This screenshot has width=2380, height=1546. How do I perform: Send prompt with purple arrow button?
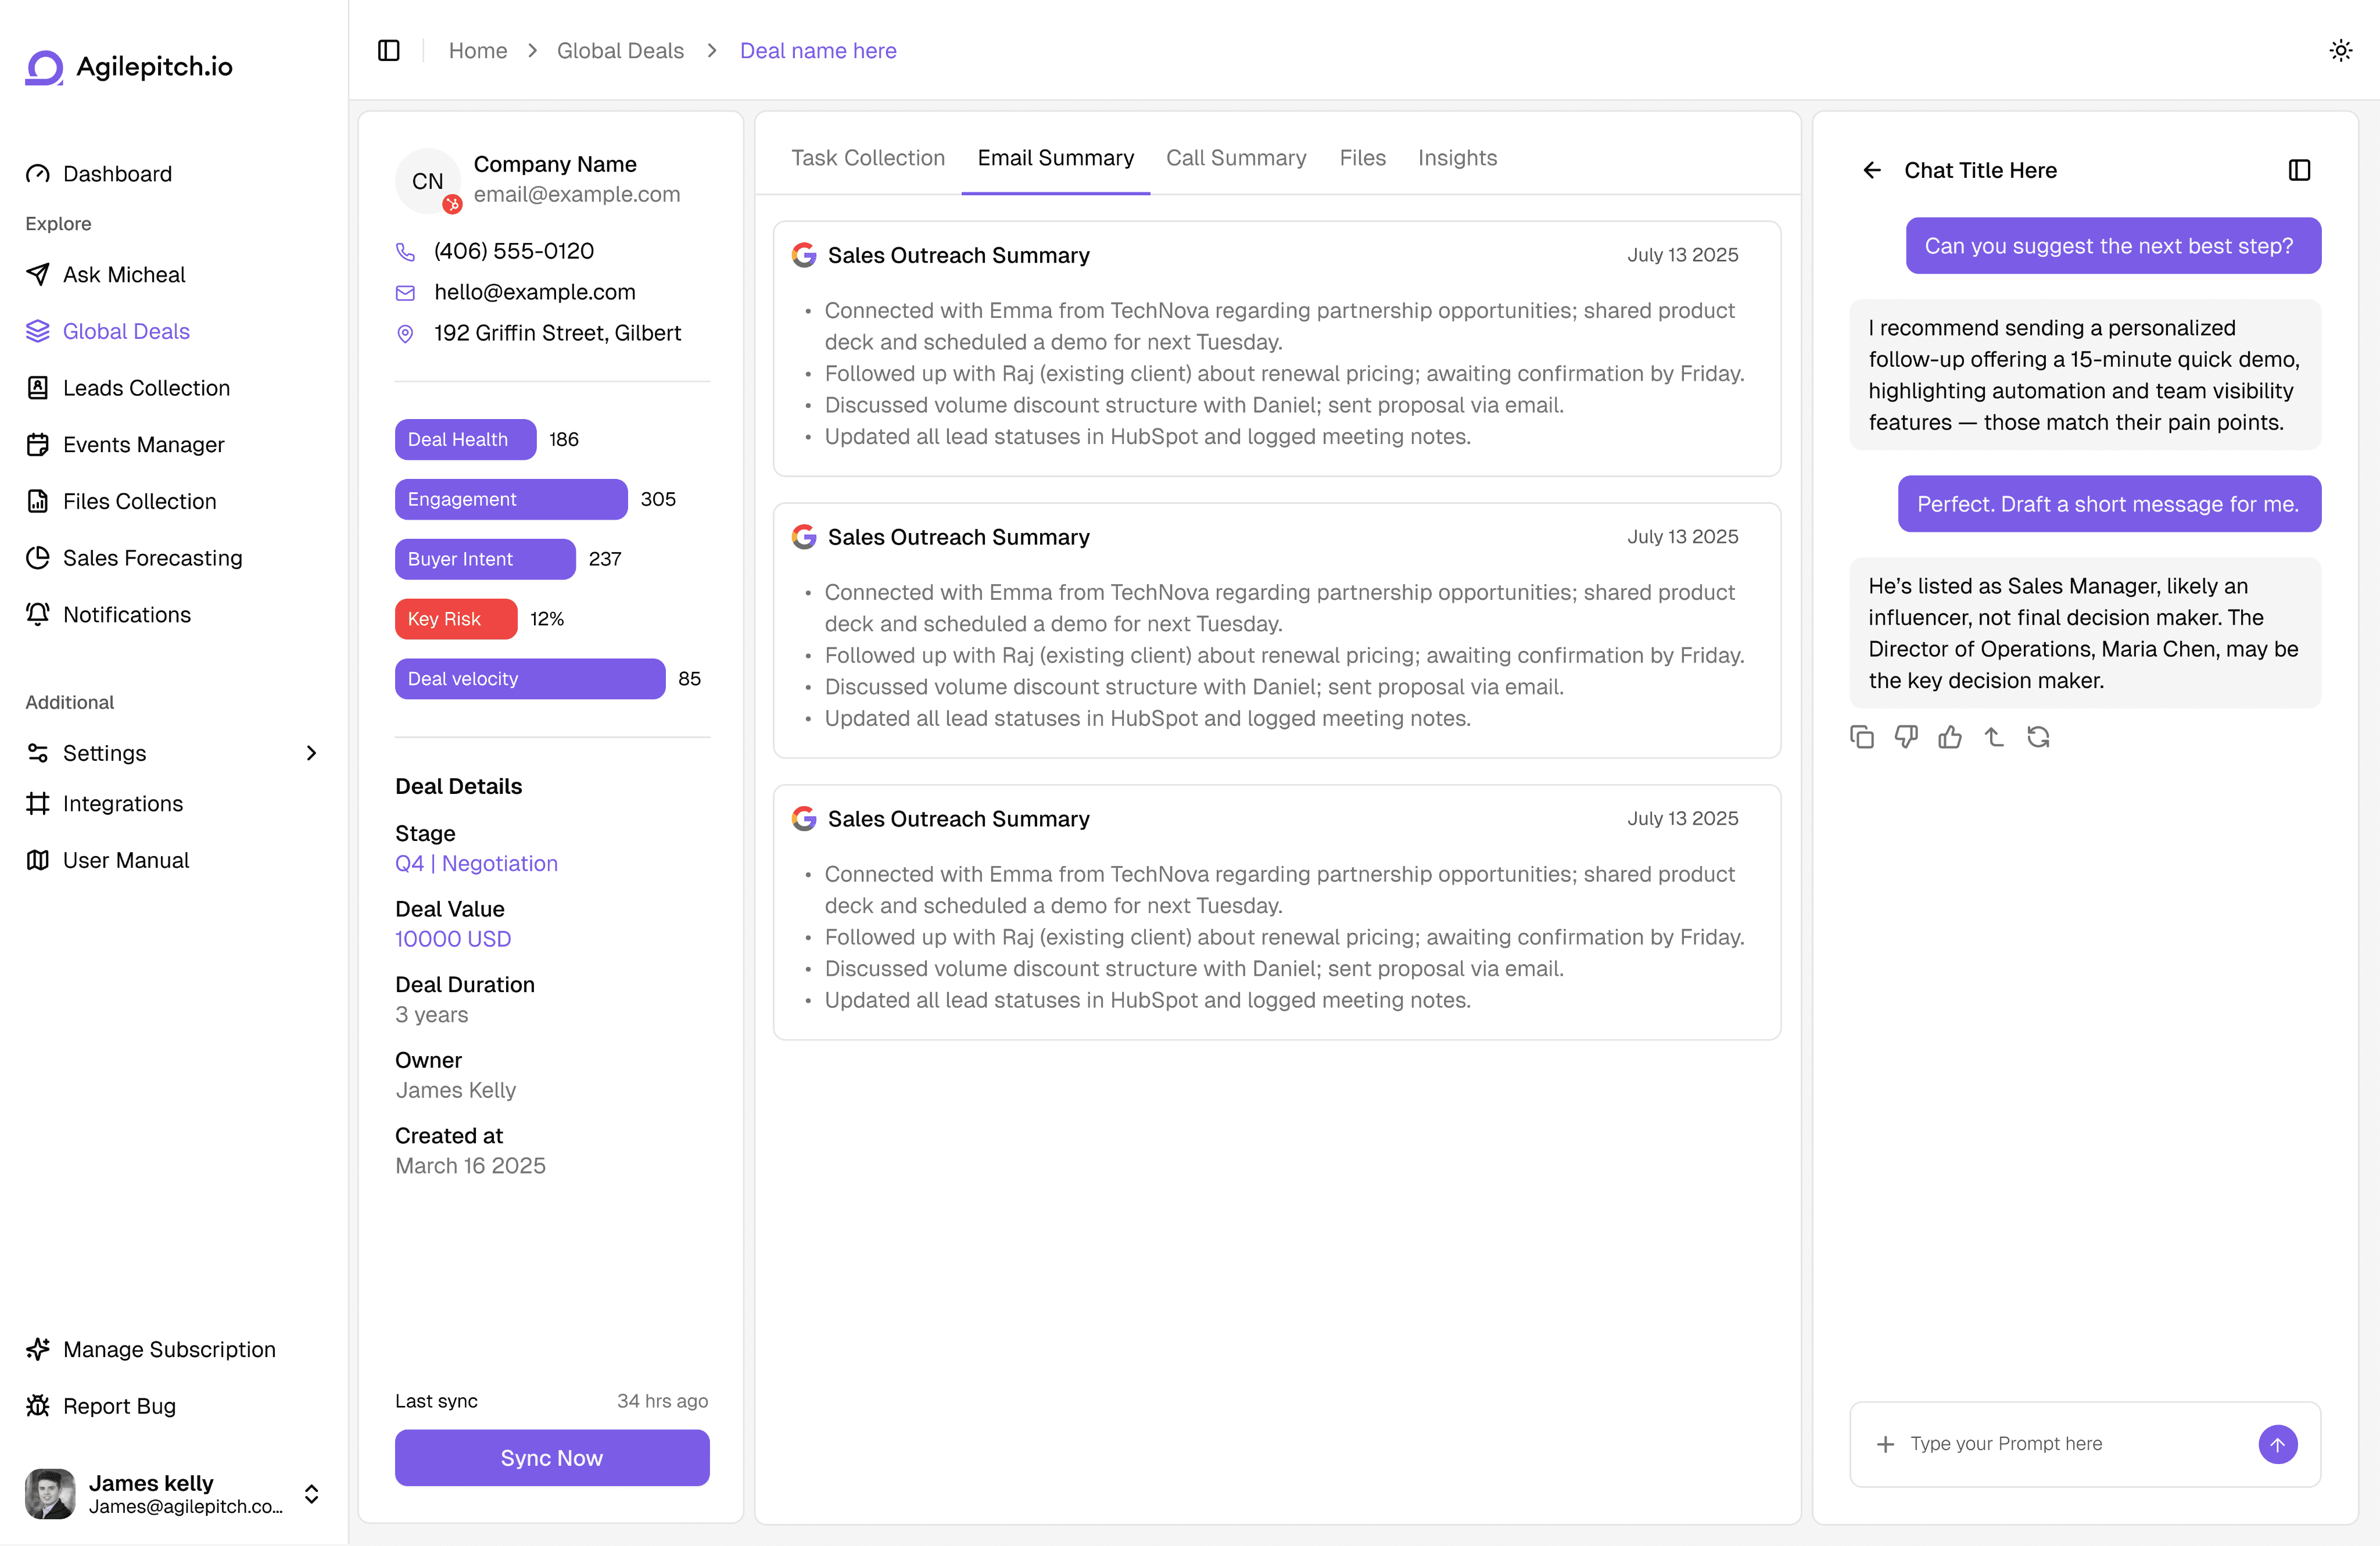(x=2277, y=1444)
